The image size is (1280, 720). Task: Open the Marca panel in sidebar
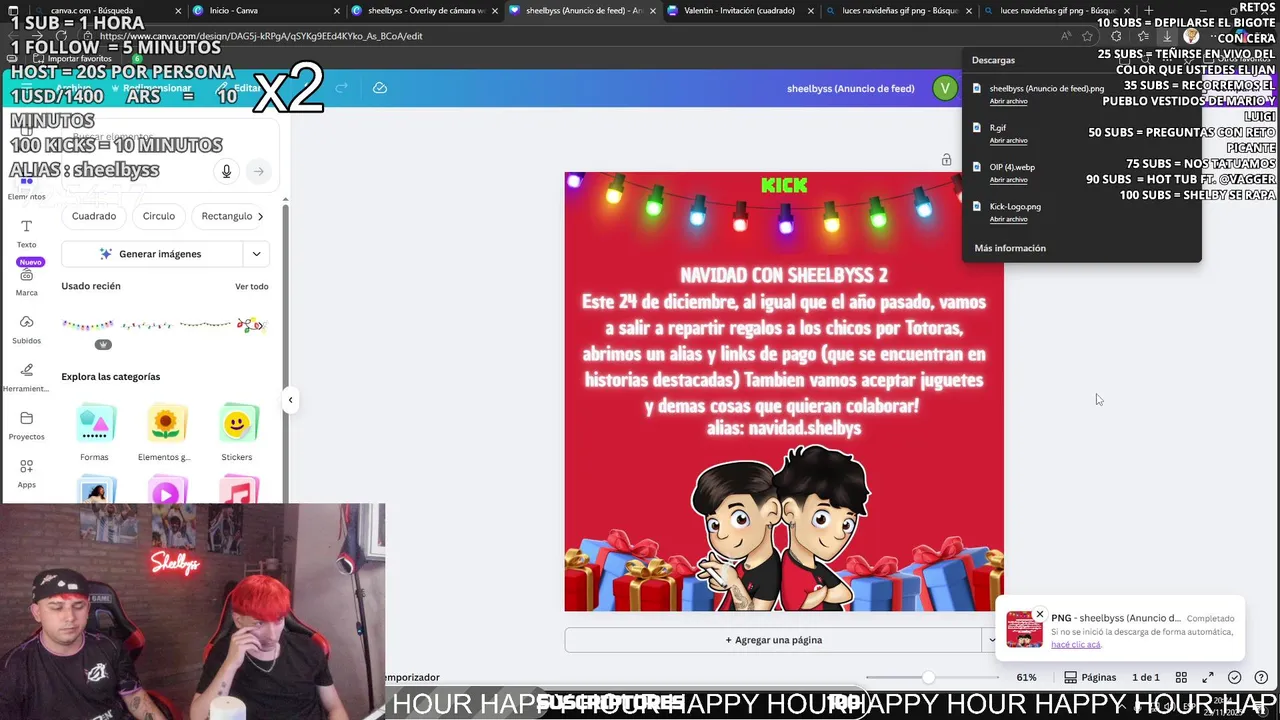[x=26, y=281]
